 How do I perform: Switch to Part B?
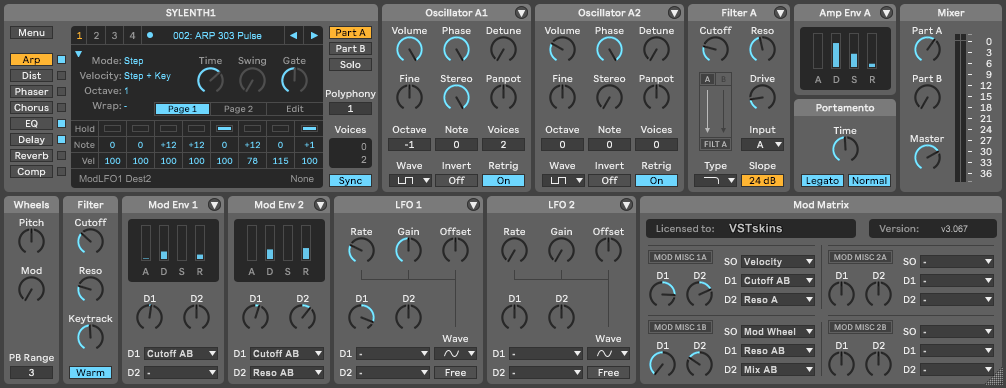pos(350,49)
